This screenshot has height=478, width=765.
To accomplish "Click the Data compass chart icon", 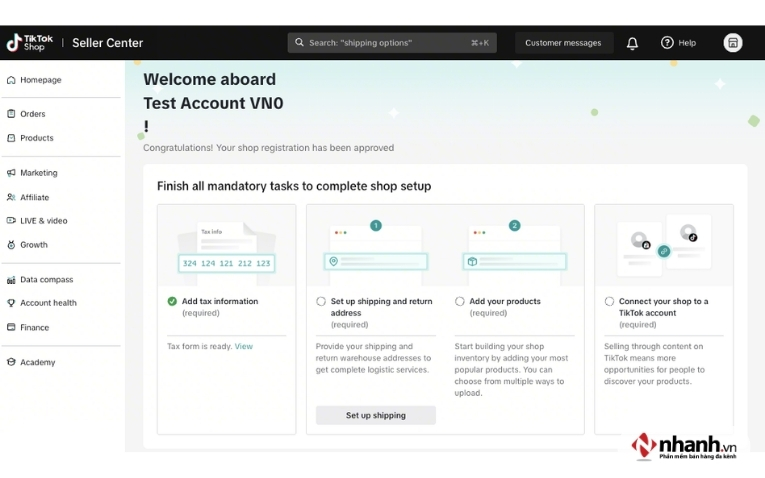I will 11,279.
